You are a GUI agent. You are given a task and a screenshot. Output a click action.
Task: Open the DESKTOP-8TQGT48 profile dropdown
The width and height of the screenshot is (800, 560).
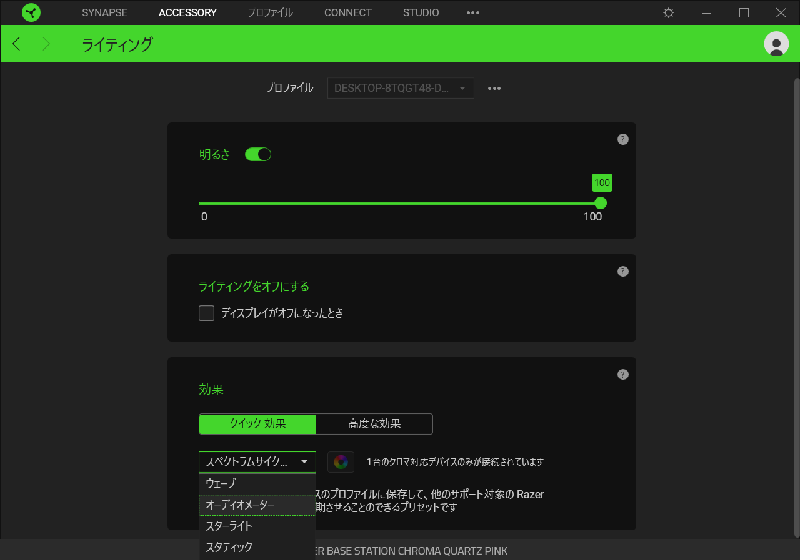400,88
